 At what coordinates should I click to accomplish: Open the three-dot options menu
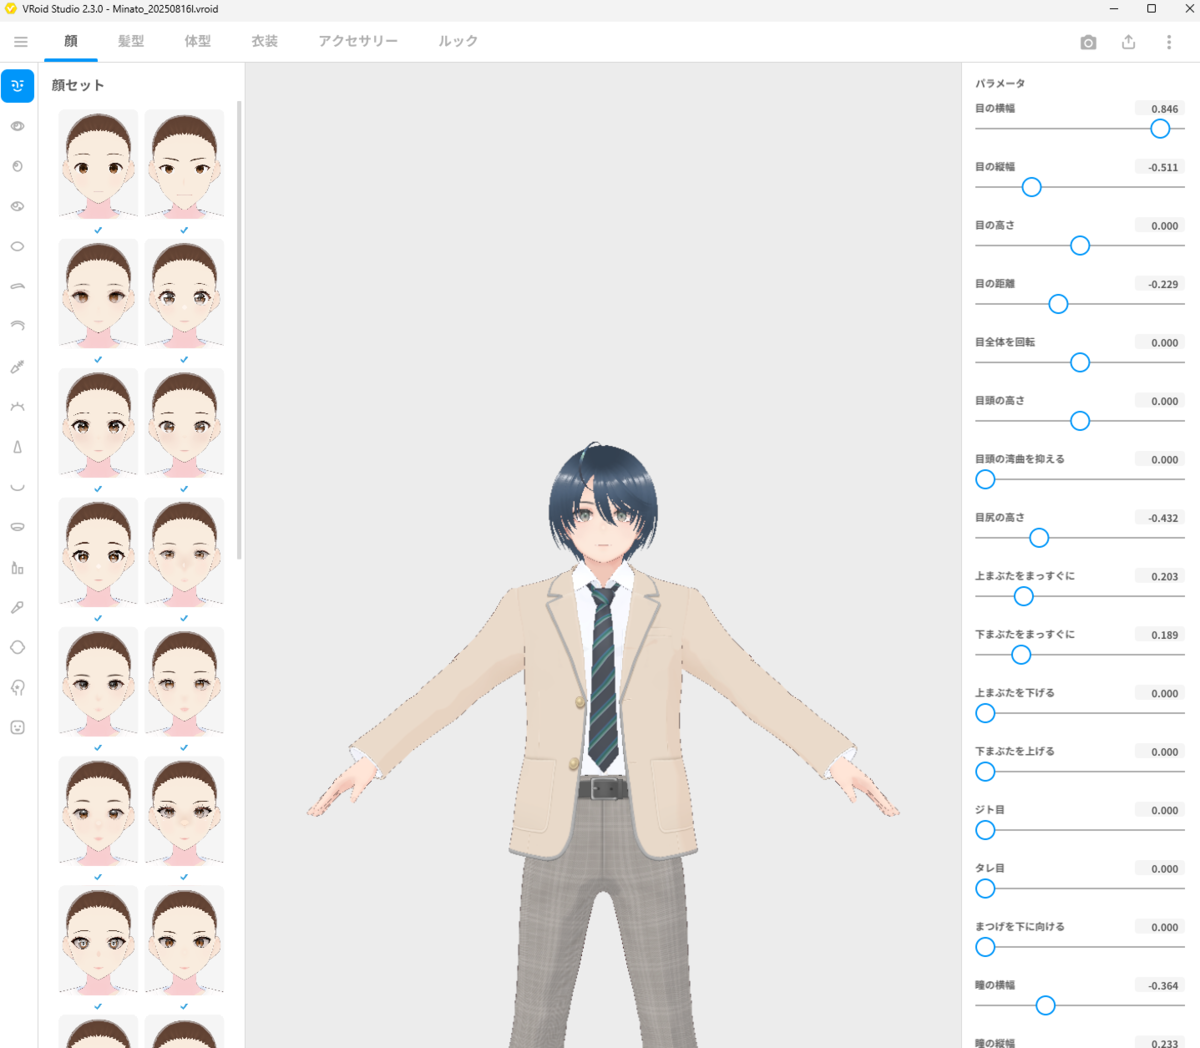point(1167,42)
